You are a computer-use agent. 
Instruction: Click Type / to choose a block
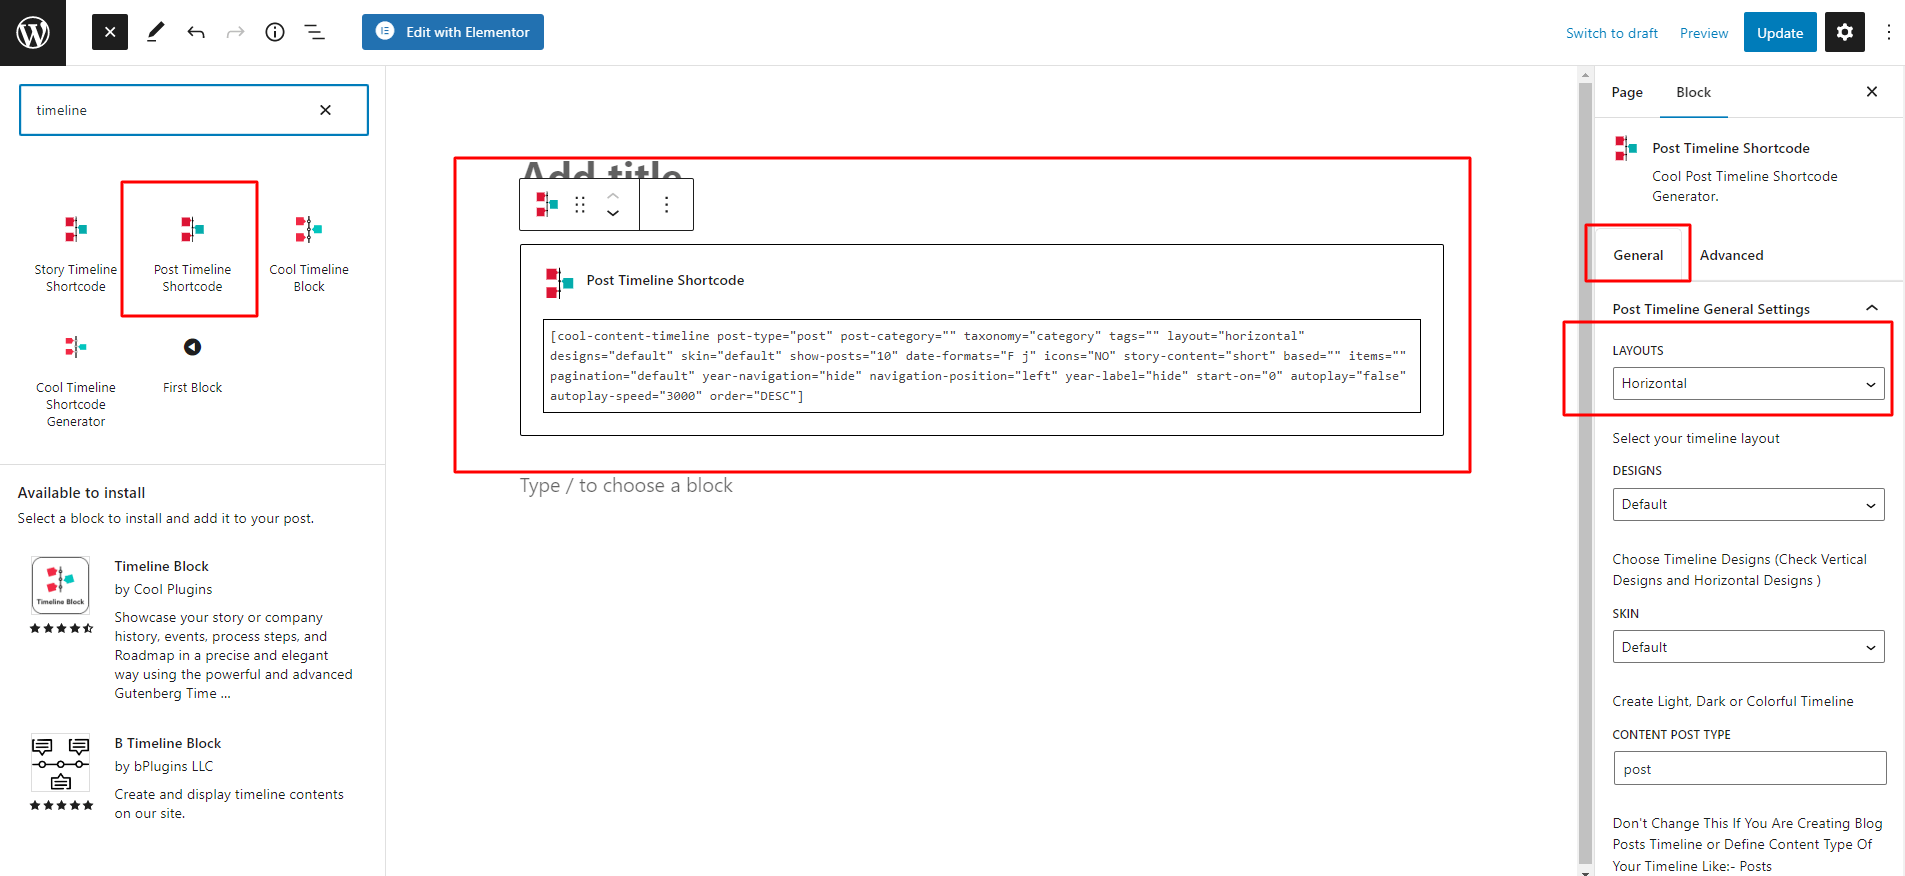click(626, 485)
